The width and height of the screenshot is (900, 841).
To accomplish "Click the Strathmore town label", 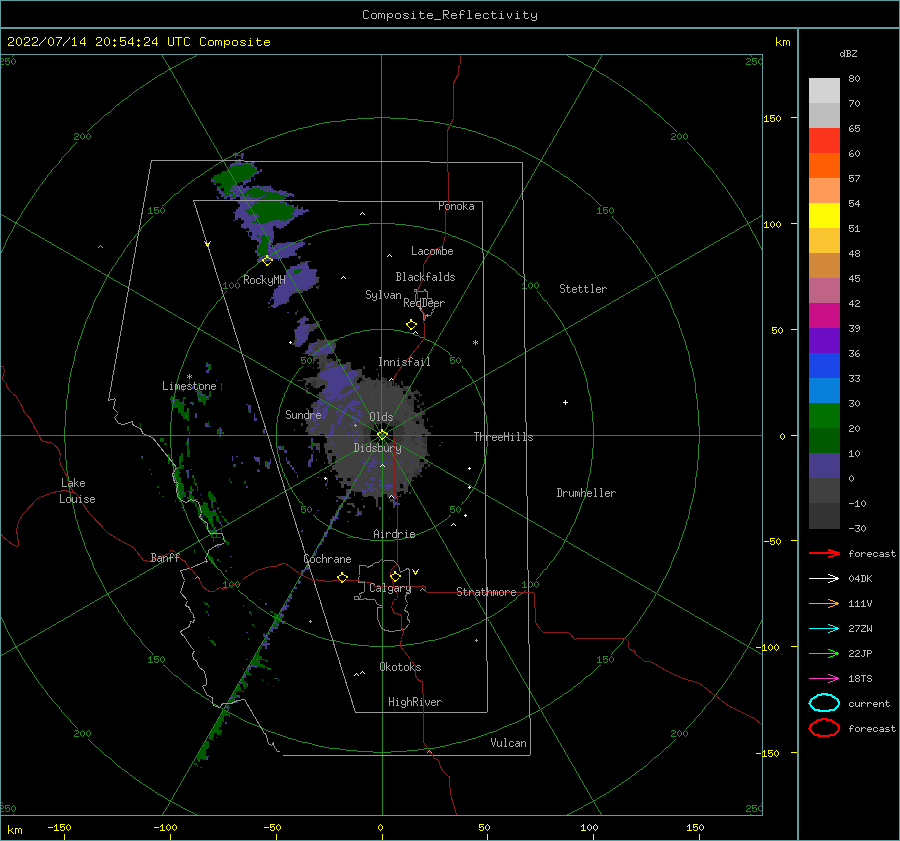I will [x=486, y=592].
